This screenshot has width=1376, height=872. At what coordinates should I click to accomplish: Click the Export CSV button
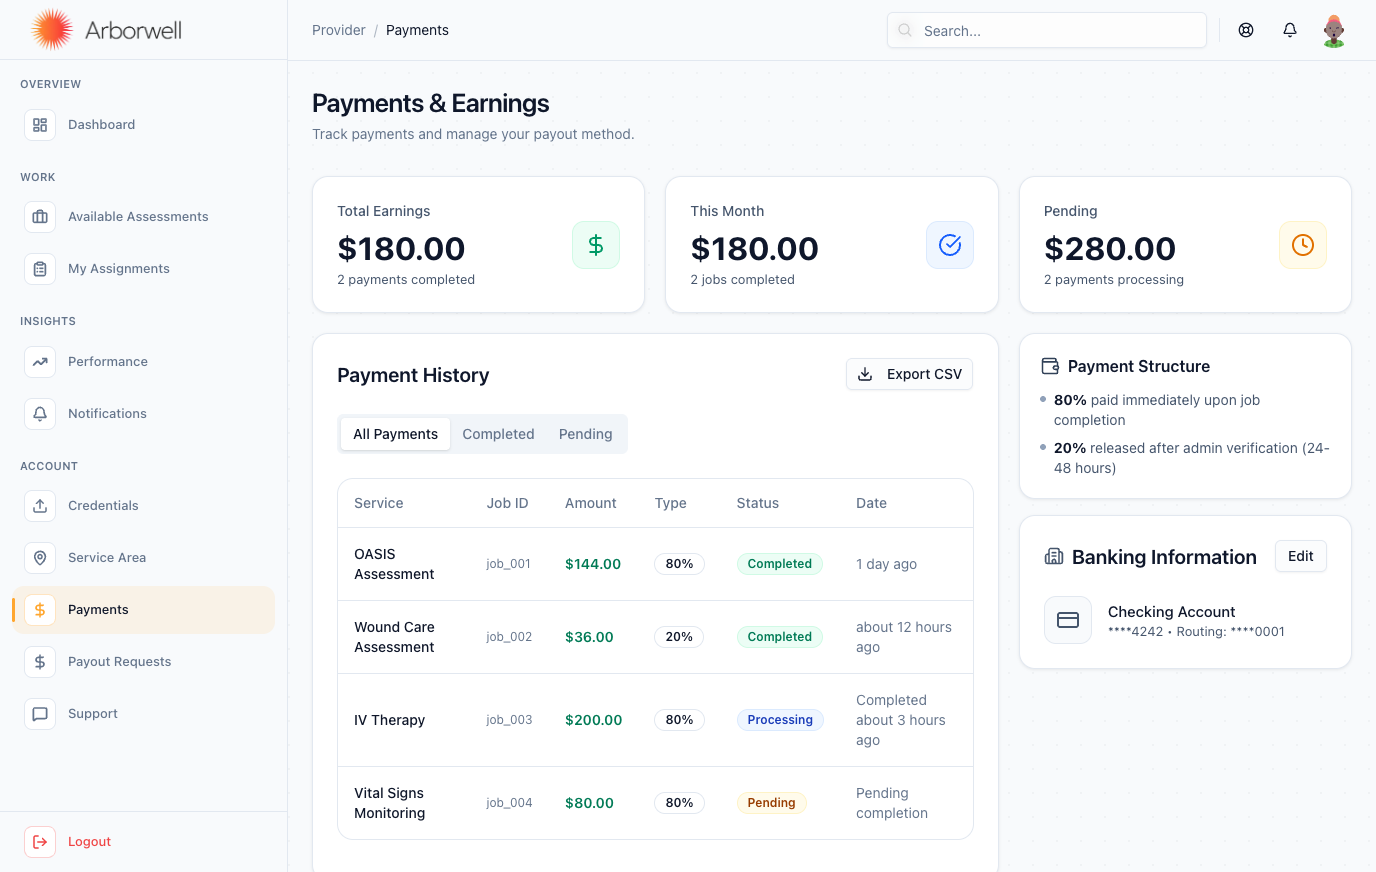click(x=909, y=374)
